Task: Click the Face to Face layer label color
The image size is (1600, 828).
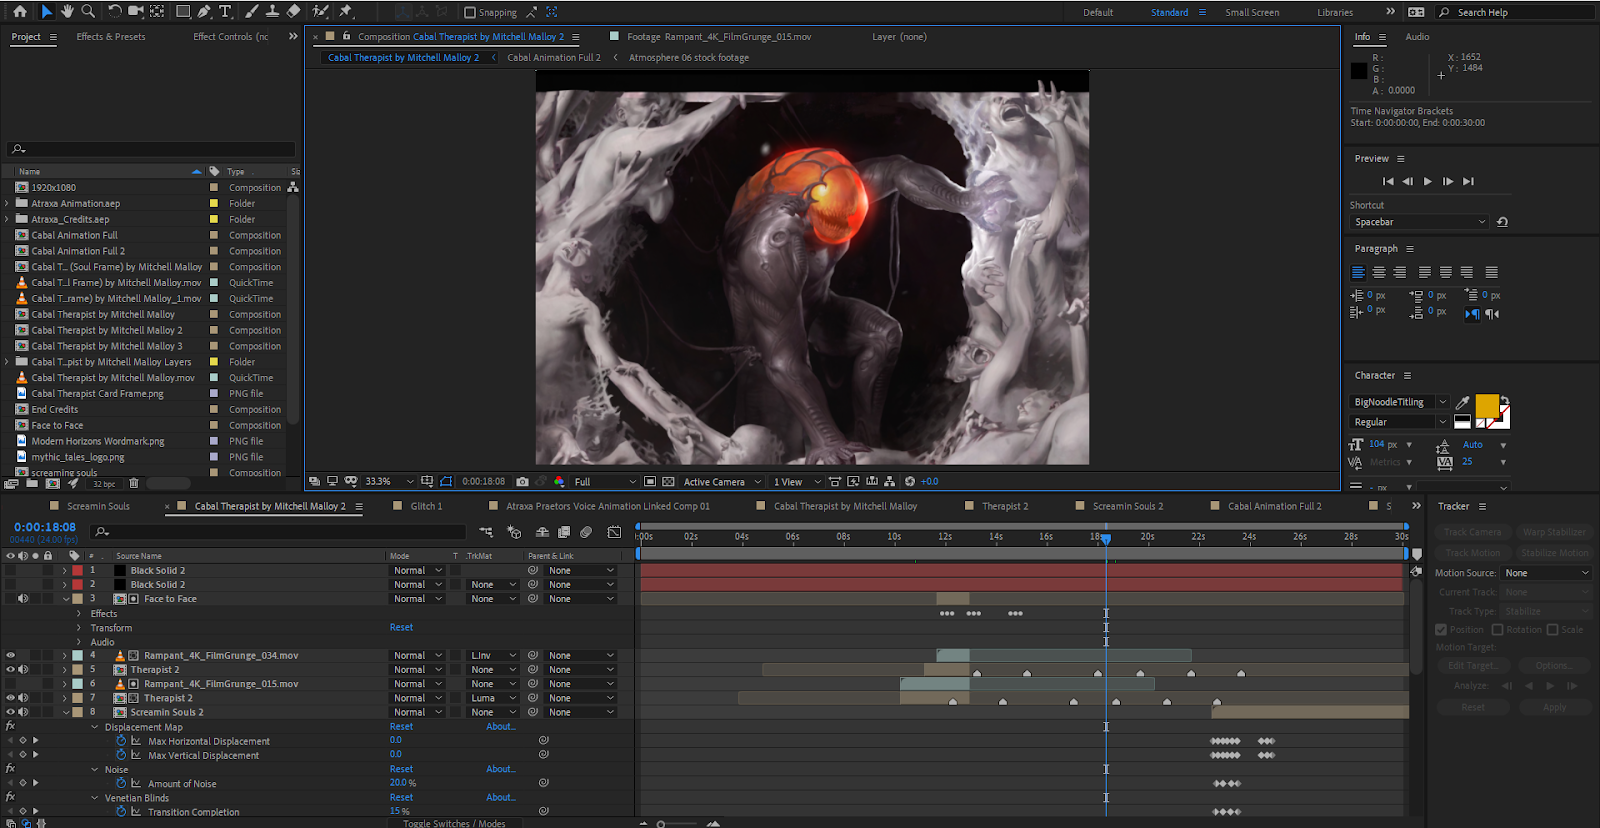Action: point(77,599)
